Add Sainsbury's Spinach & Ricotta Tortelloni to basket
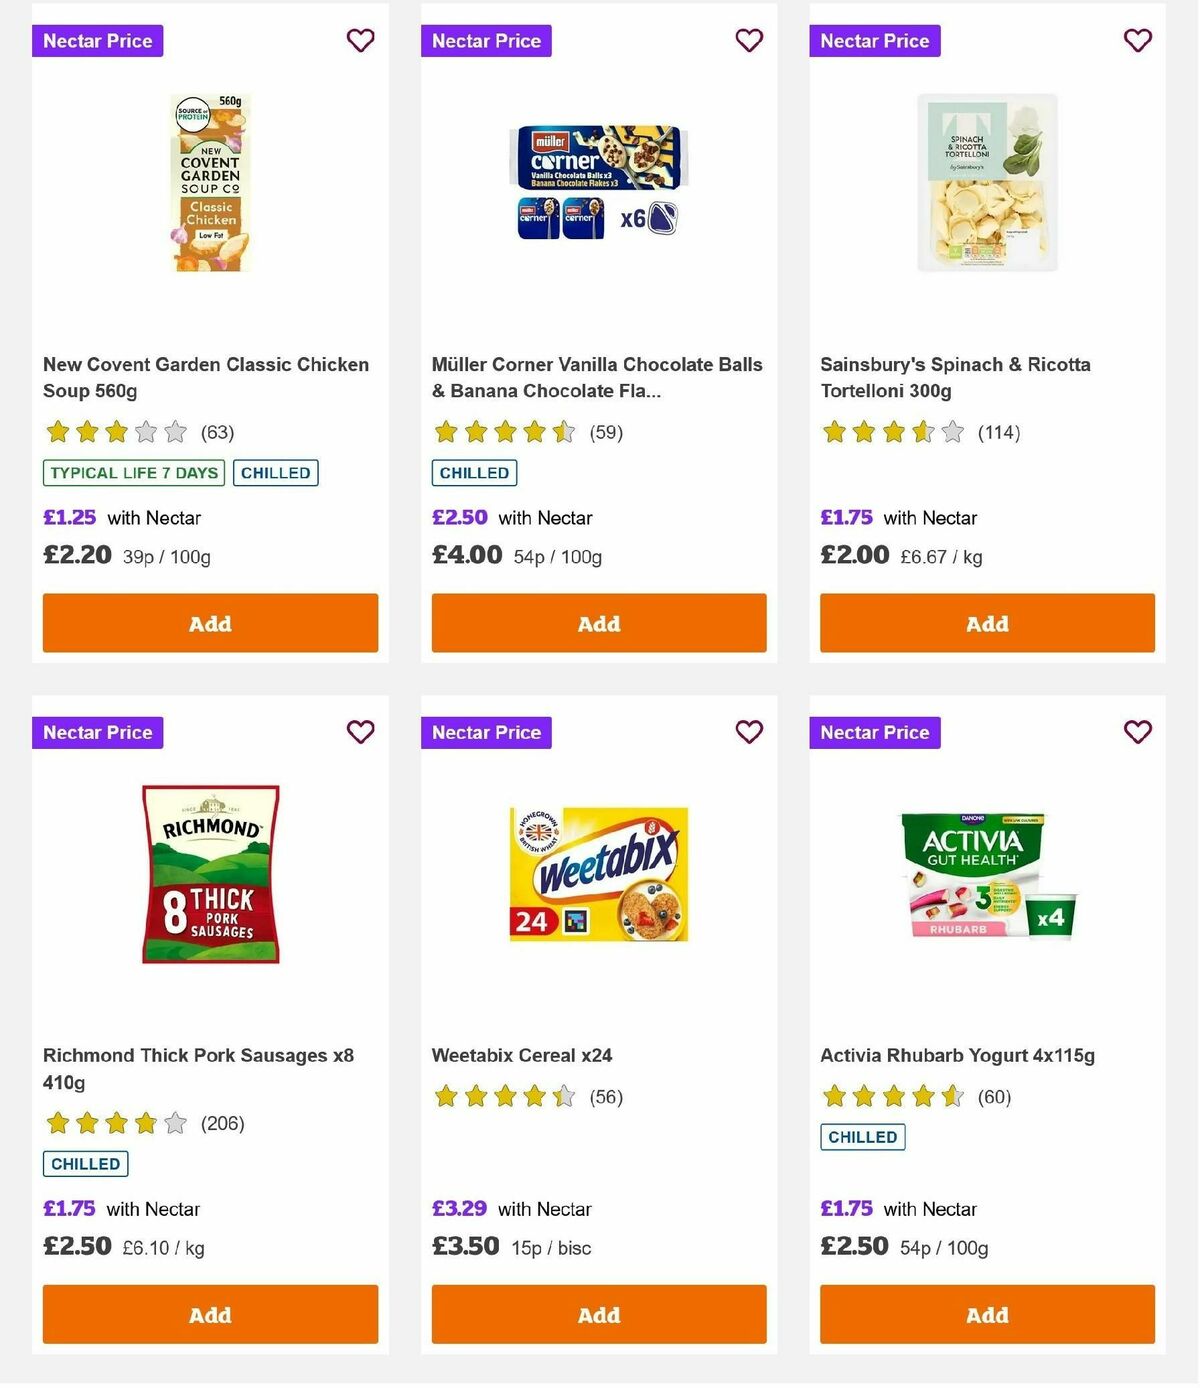 tap(987, 623)
